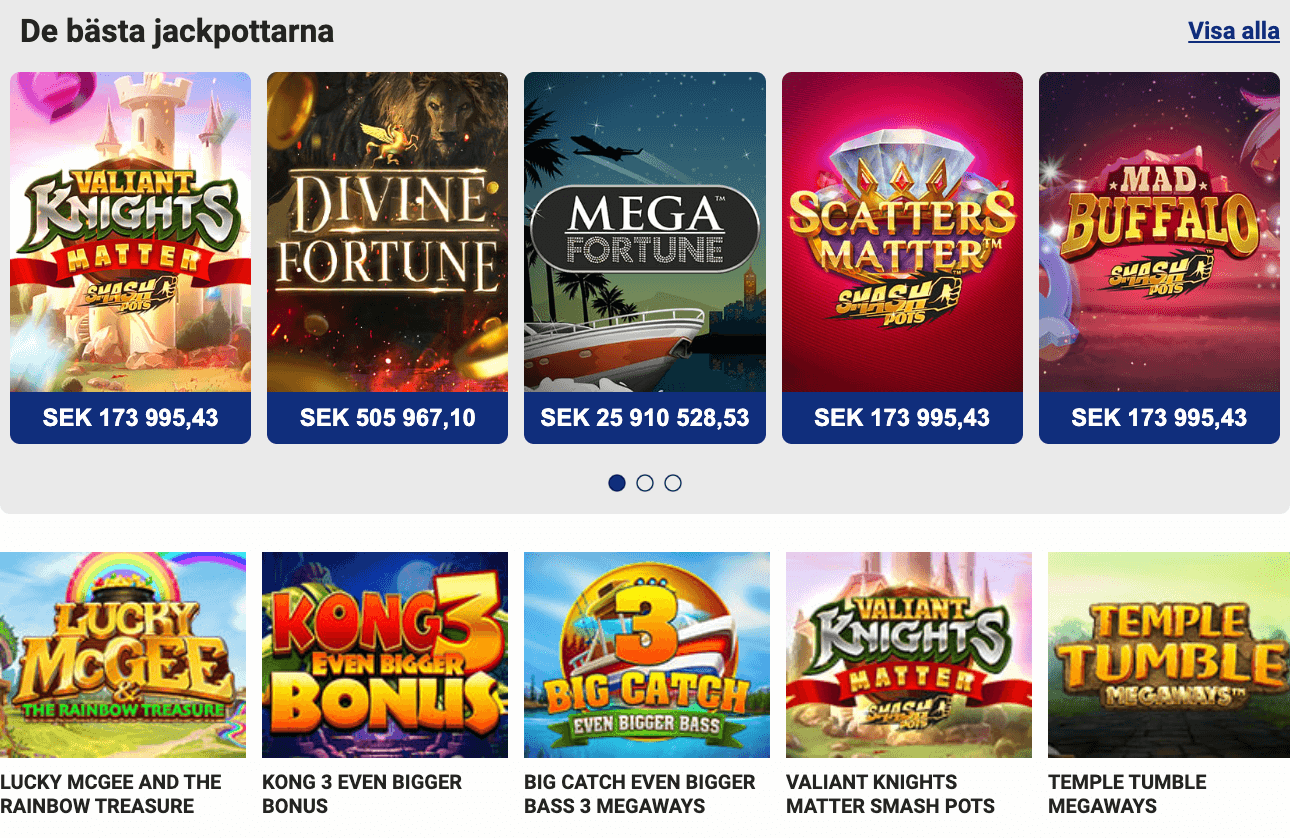Jump to the third carousel page dot
1290x838 pixels.
tap(673, 483)
